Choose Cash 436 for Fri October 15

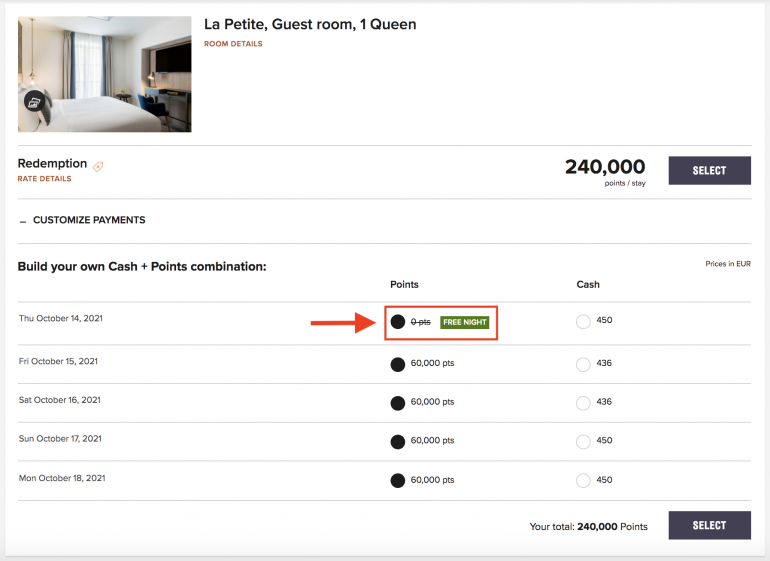coord(583,363)
